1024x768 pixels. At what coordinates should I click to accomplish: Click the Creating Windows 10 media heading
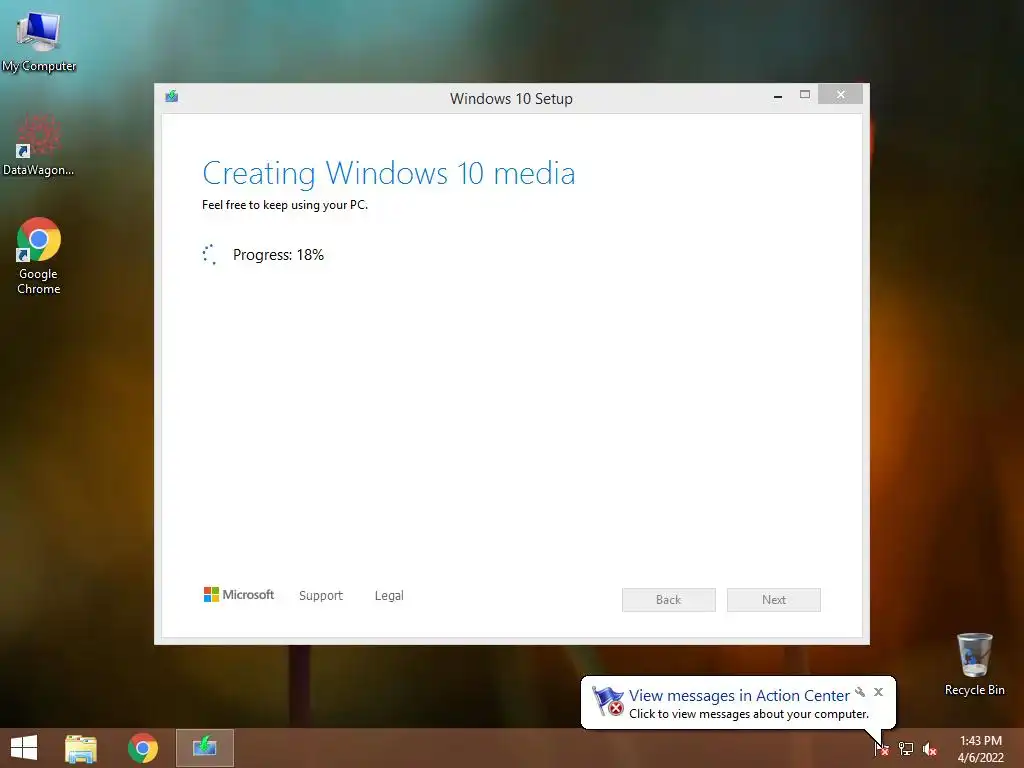coord(389,174)
